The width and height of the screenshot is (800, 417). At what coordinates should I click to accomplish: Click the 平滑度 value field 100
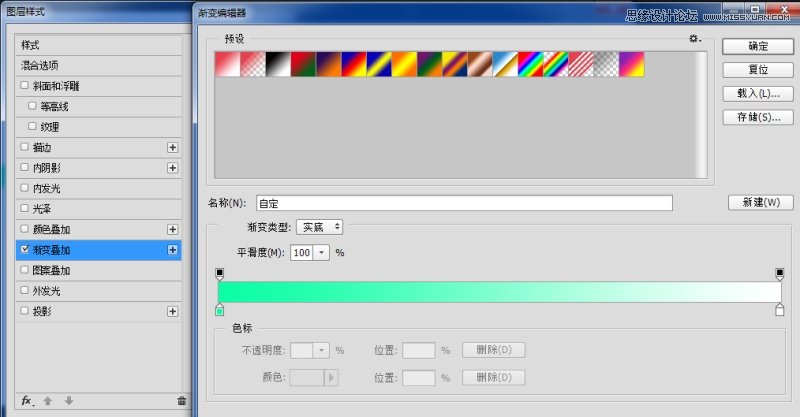click(x=302, y=253)
